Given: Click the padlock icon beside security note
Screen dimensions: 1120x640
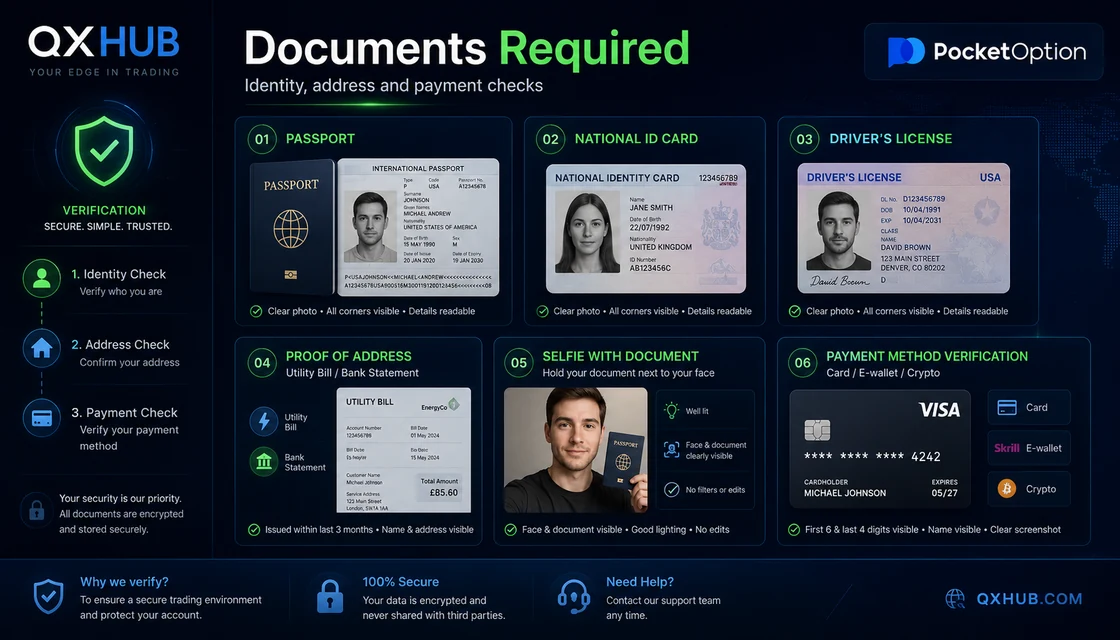Looking at the screenshot, I should 36,510.
